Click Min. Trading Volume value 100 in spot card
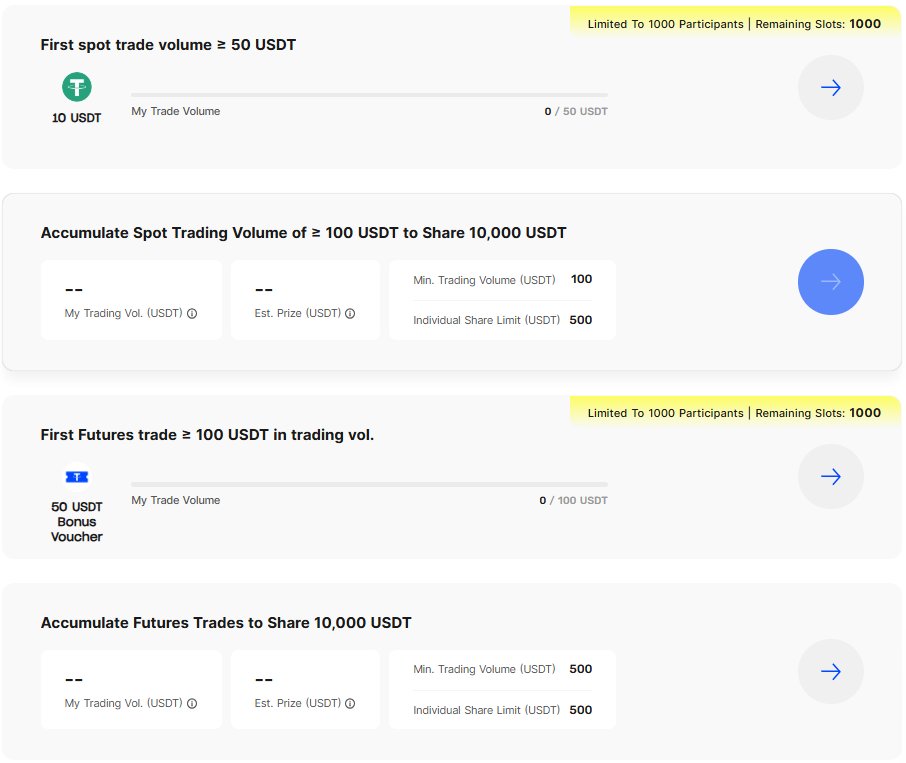 click(581, 279)
